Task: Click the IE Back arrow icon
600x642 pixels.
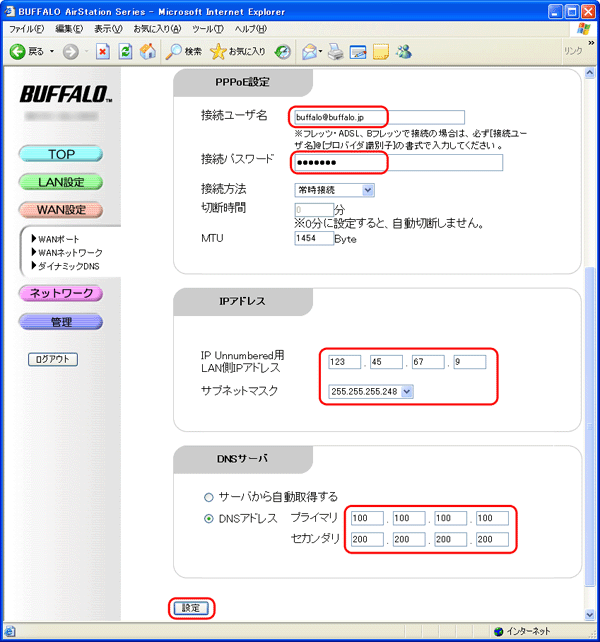Action: click(x=17, y=52)
